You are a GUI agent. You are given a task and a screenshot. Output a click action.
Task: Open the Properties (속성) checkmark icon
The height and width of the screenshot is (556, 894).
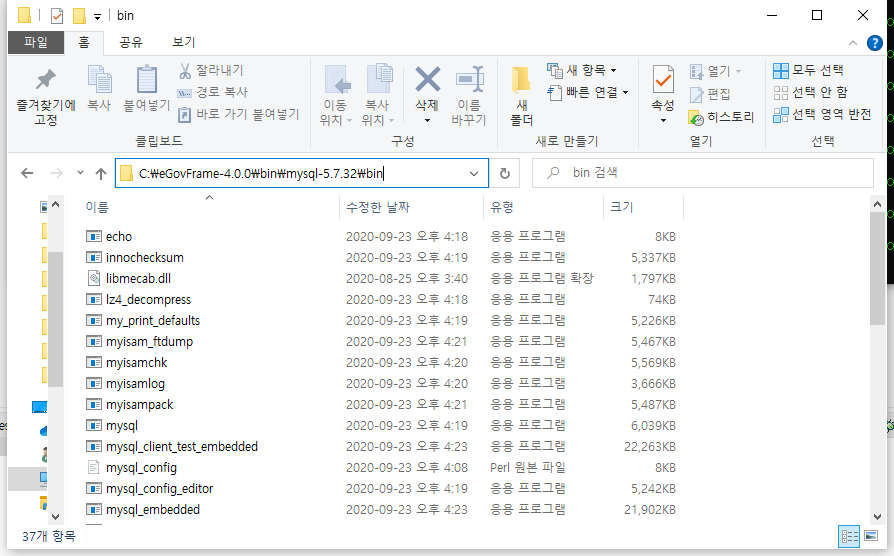pyautogui.click(x=663, y=79)
